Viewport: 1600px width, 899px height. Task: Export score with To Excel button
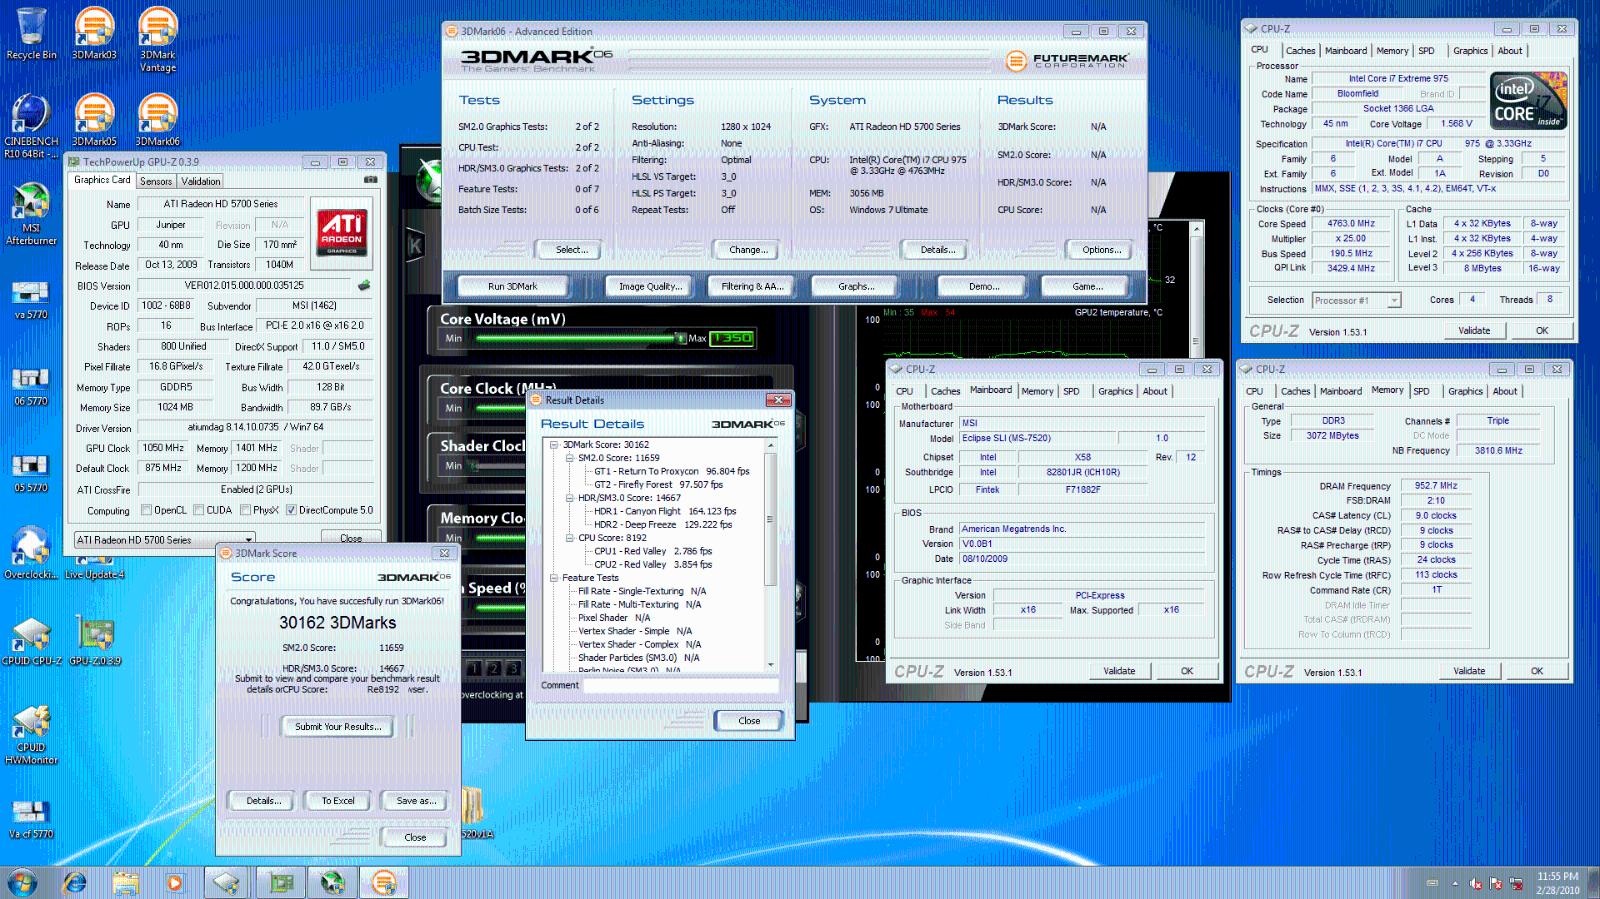pyautogui.click(x=338, y=800)
